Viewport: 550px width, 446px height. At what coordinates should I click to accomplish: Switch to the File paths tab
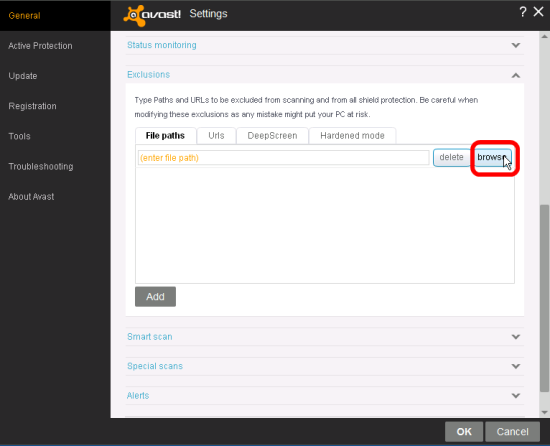coord(165,136)
